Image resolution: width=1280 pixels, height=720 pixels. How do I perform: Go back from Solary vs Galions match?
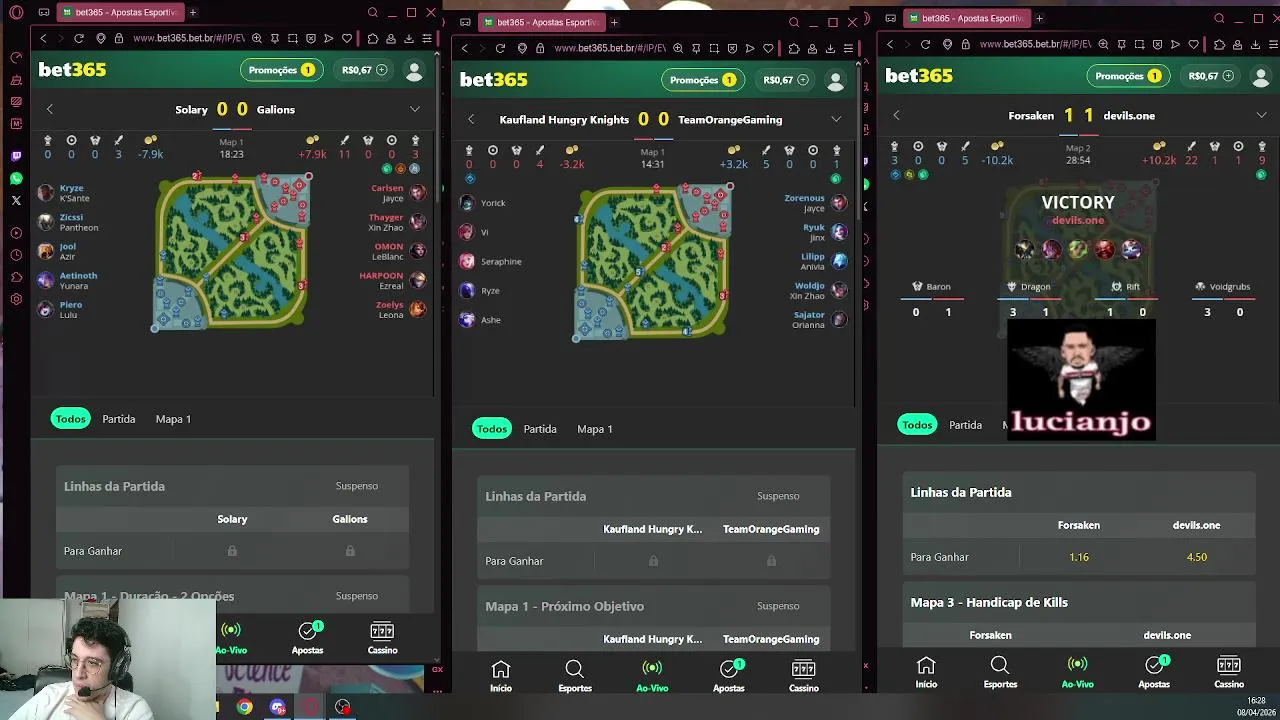[49, 110]
